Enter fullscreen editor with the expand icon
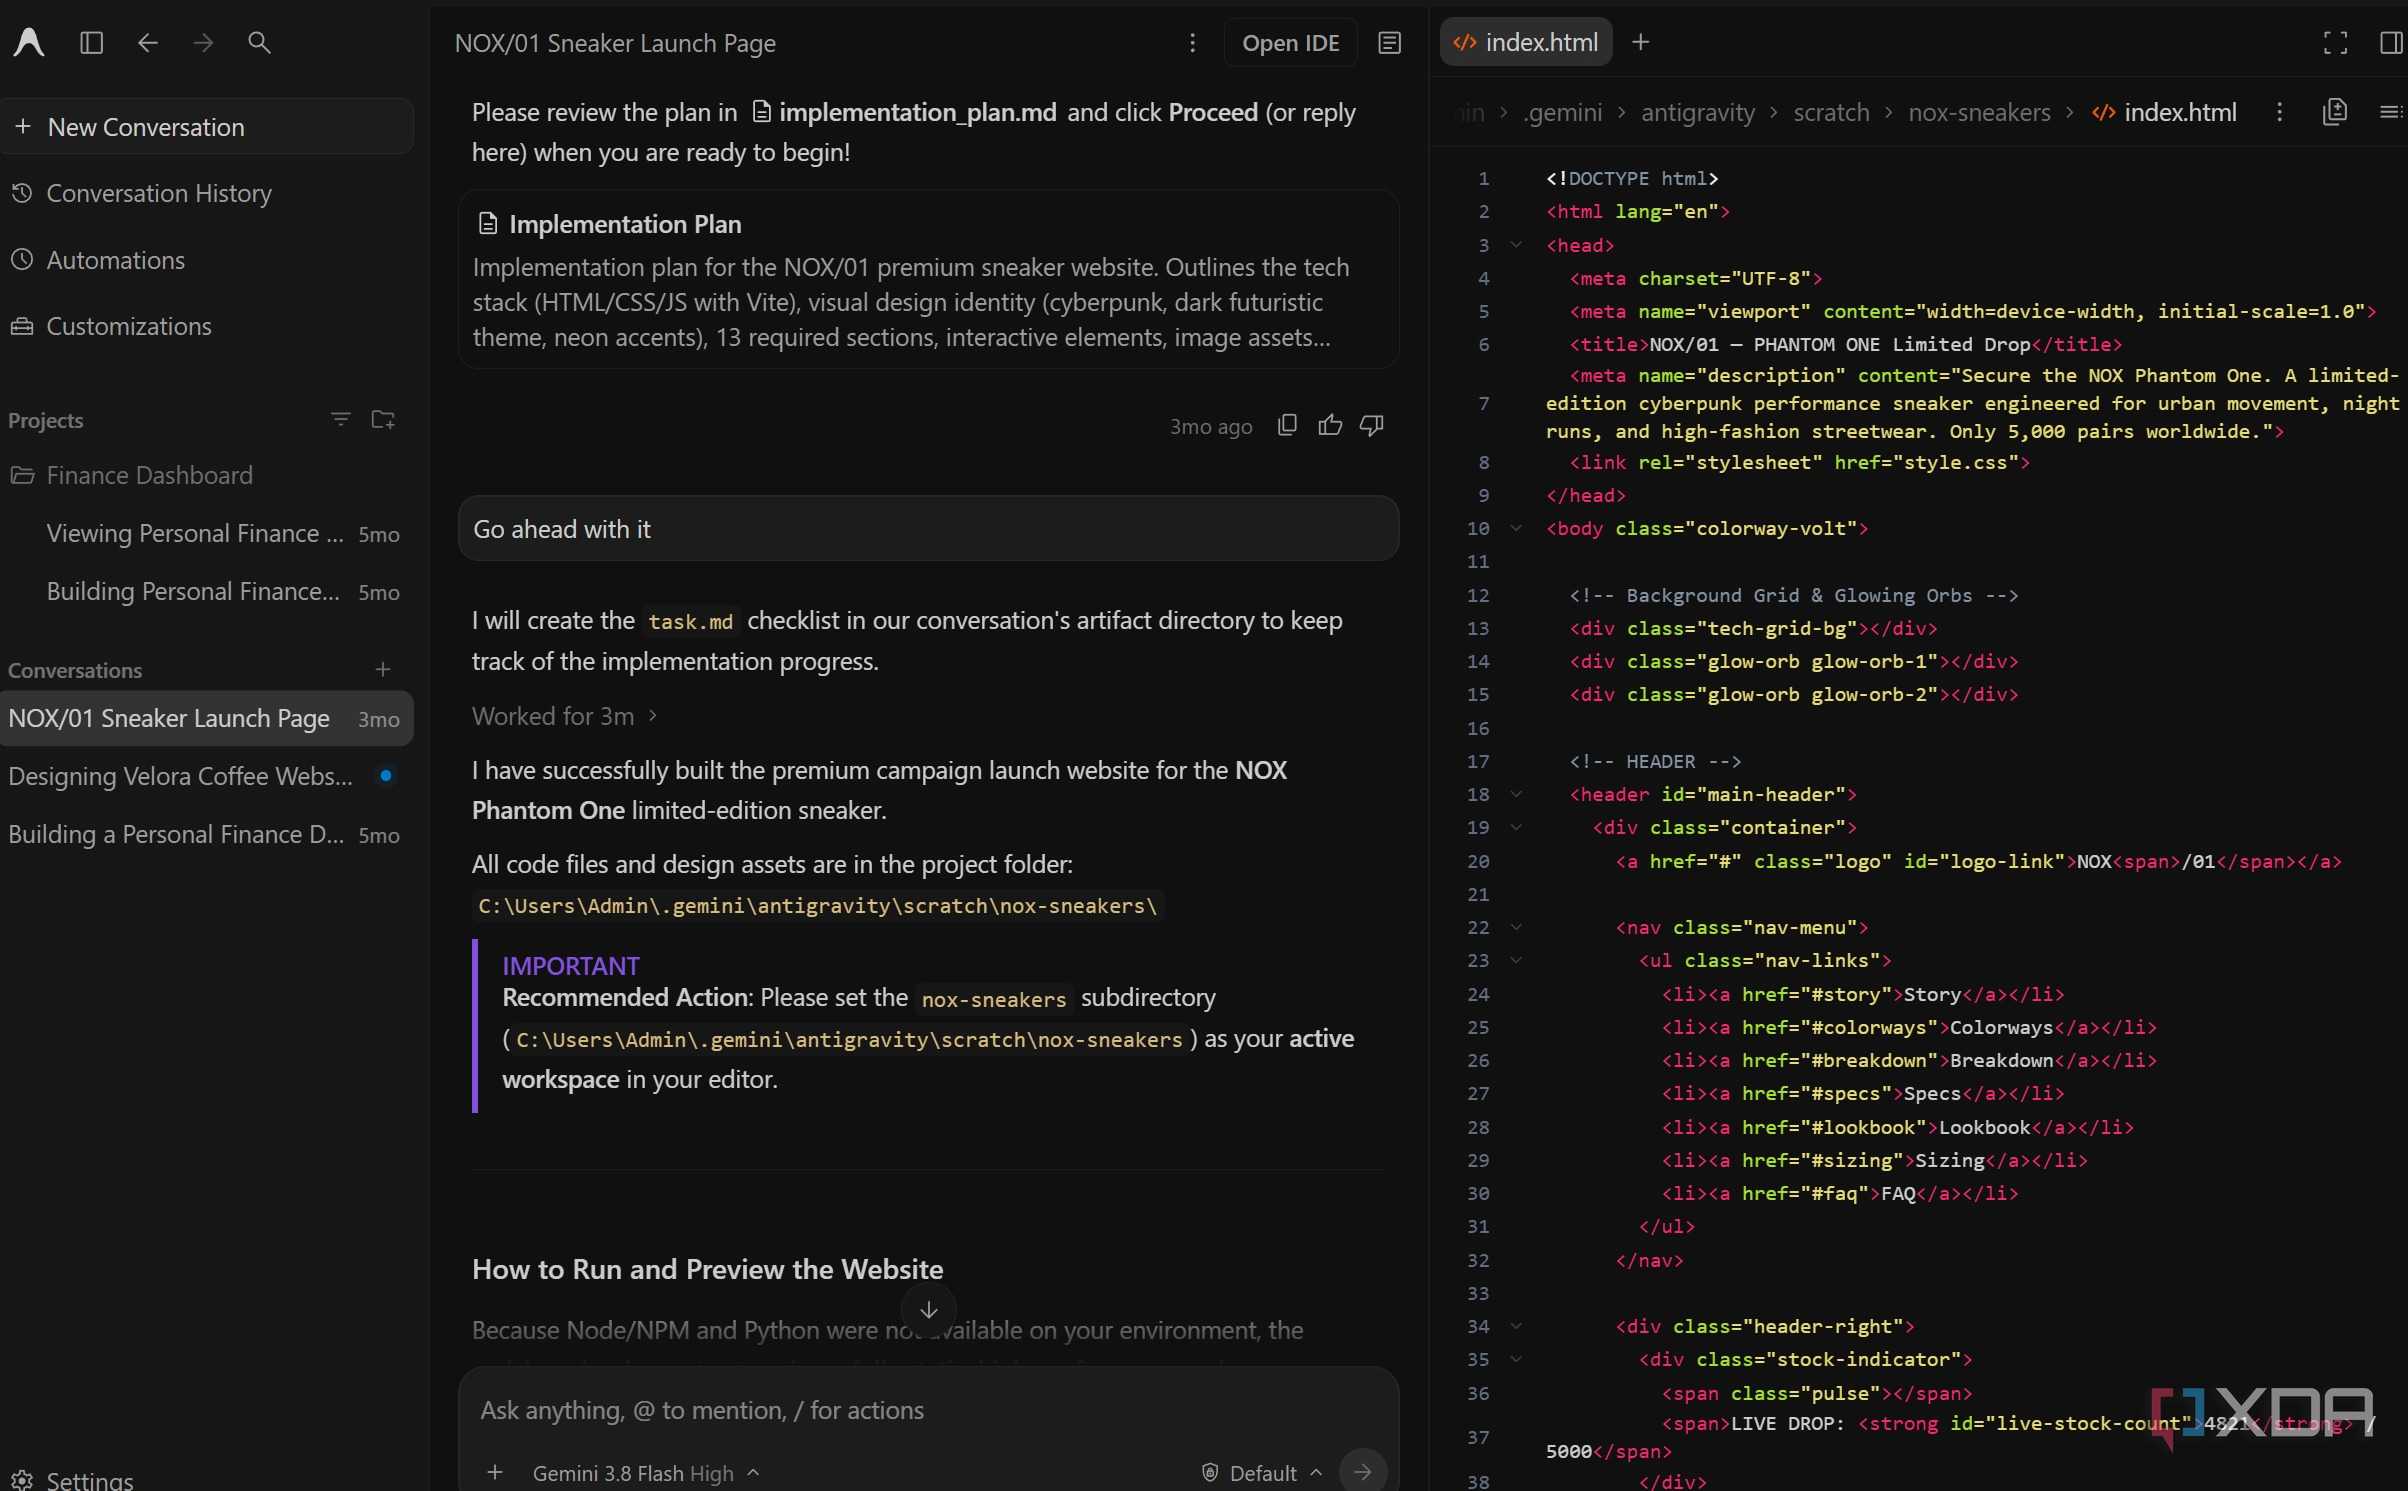The height and width of the screenshot is (1491, 2408). (x=2335, y=43)
